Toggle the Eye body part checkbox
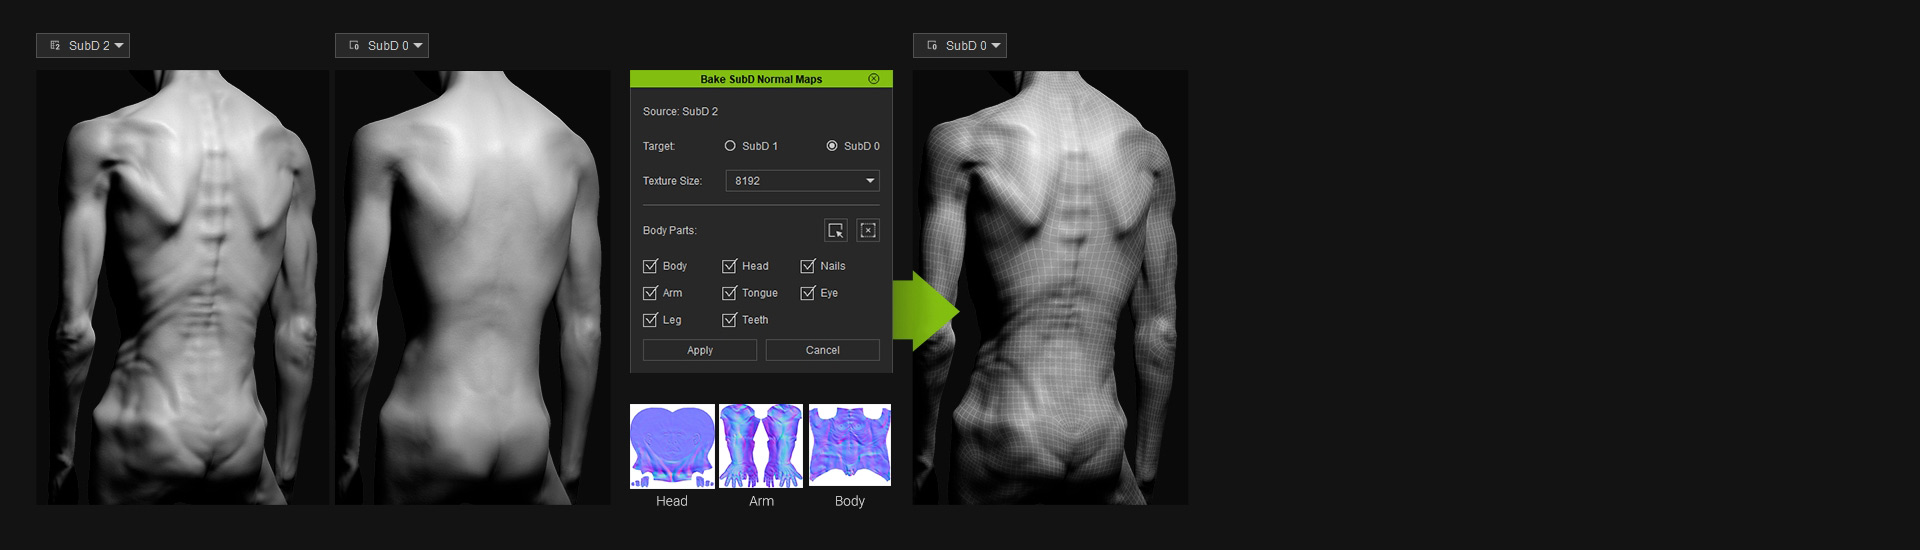 point(808,293)
